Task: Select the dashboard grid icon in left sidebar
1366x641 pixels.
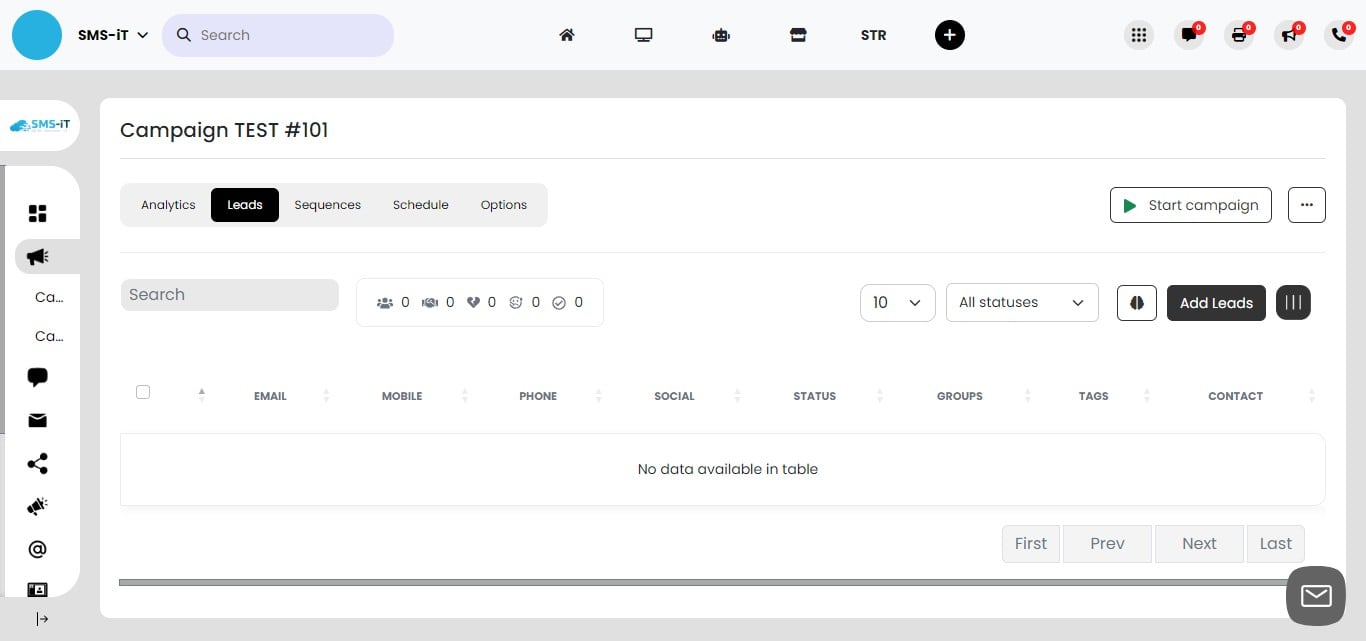Action: [x=37, y=213]
